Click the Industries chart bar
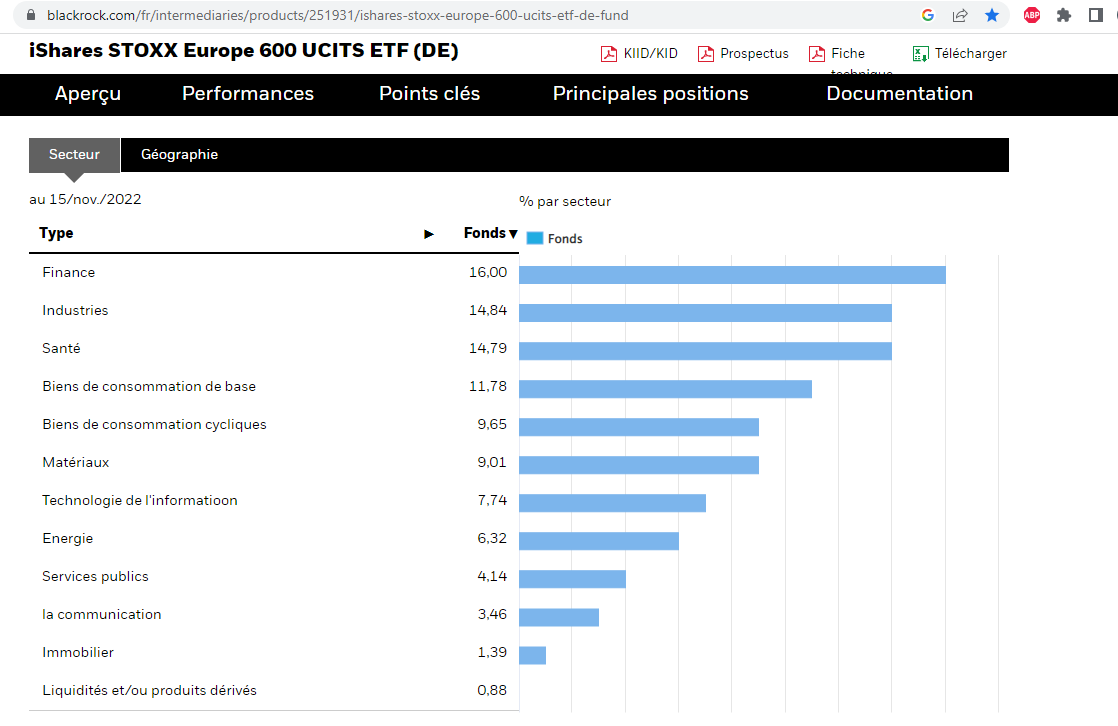1118x726 pixels. coord(705,312)
